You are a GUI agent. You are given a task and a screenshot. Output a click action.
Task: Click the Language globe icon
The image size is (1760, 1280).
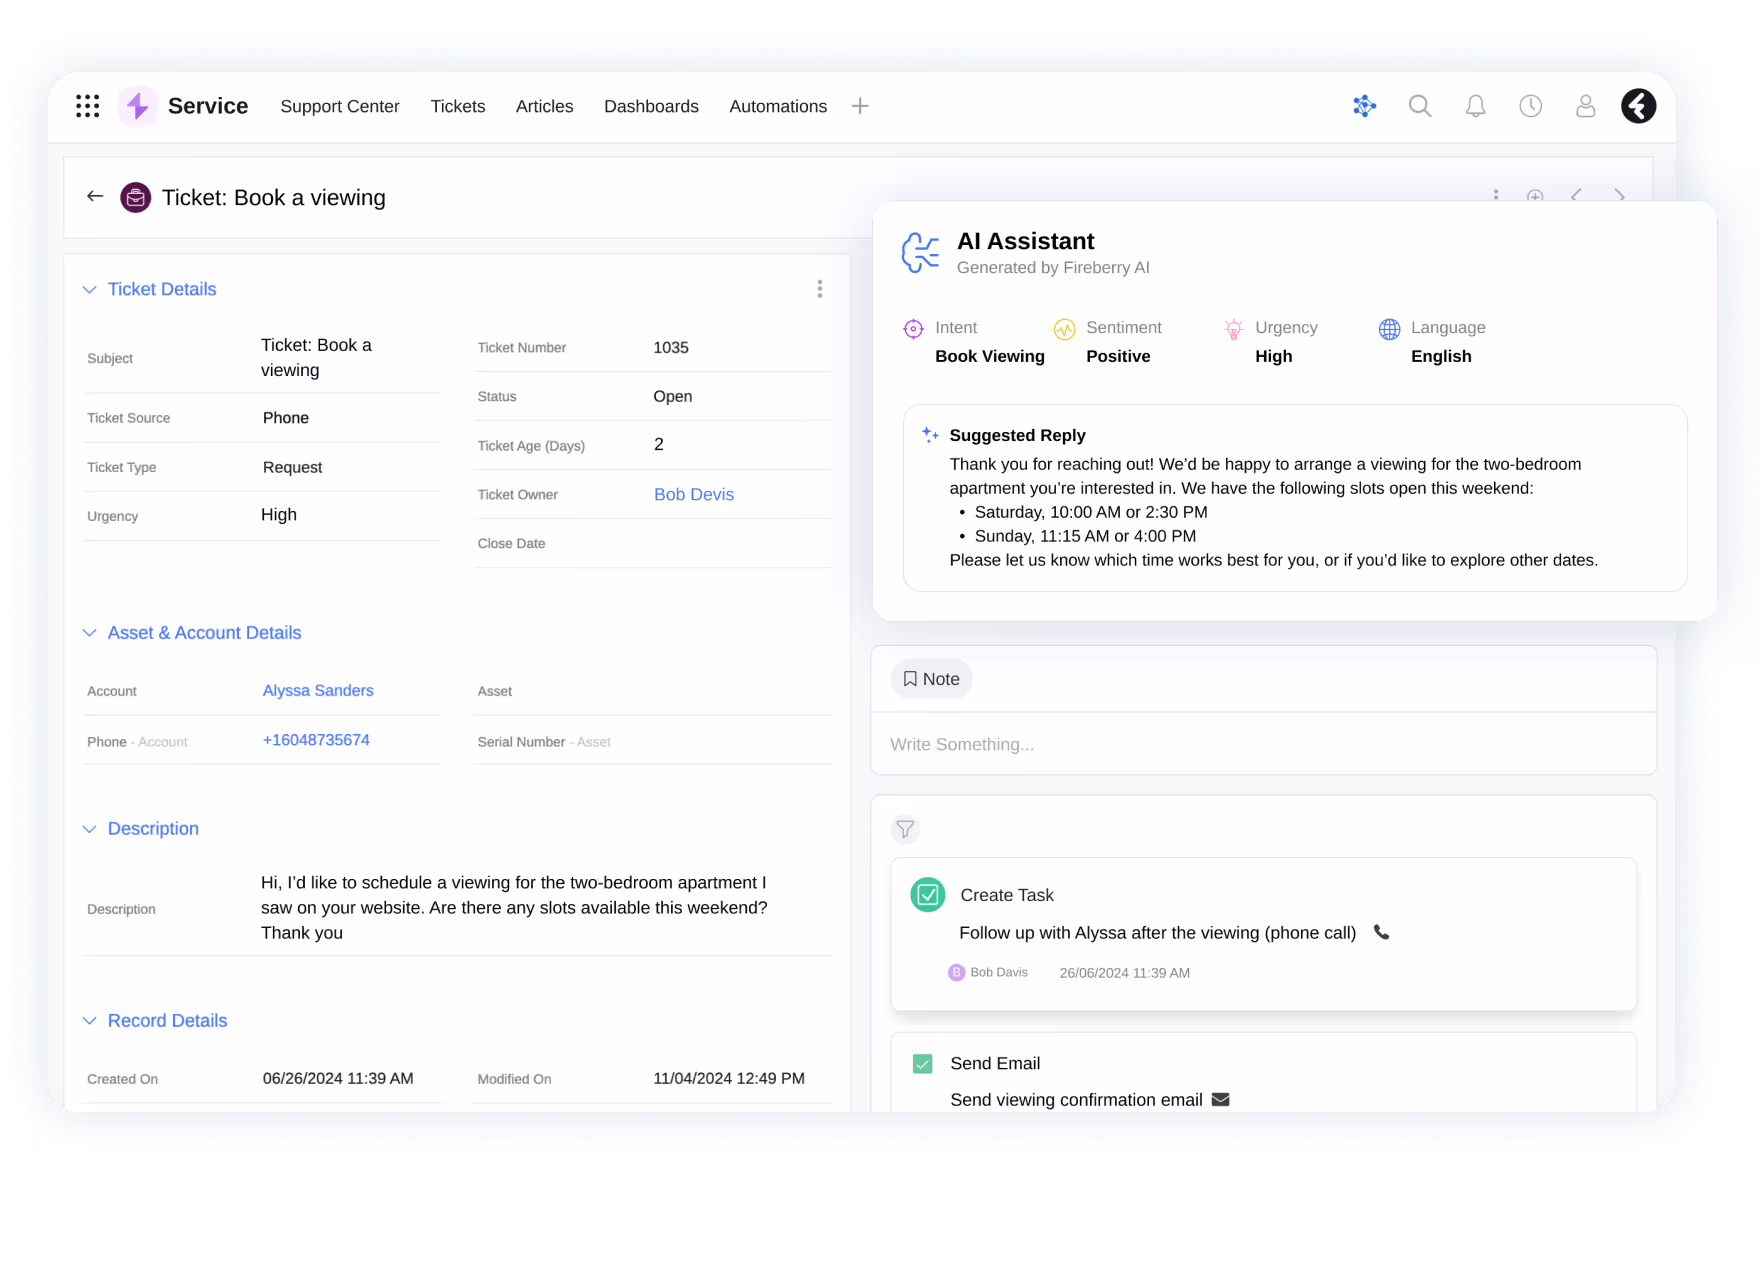(x=1390, y=329)
